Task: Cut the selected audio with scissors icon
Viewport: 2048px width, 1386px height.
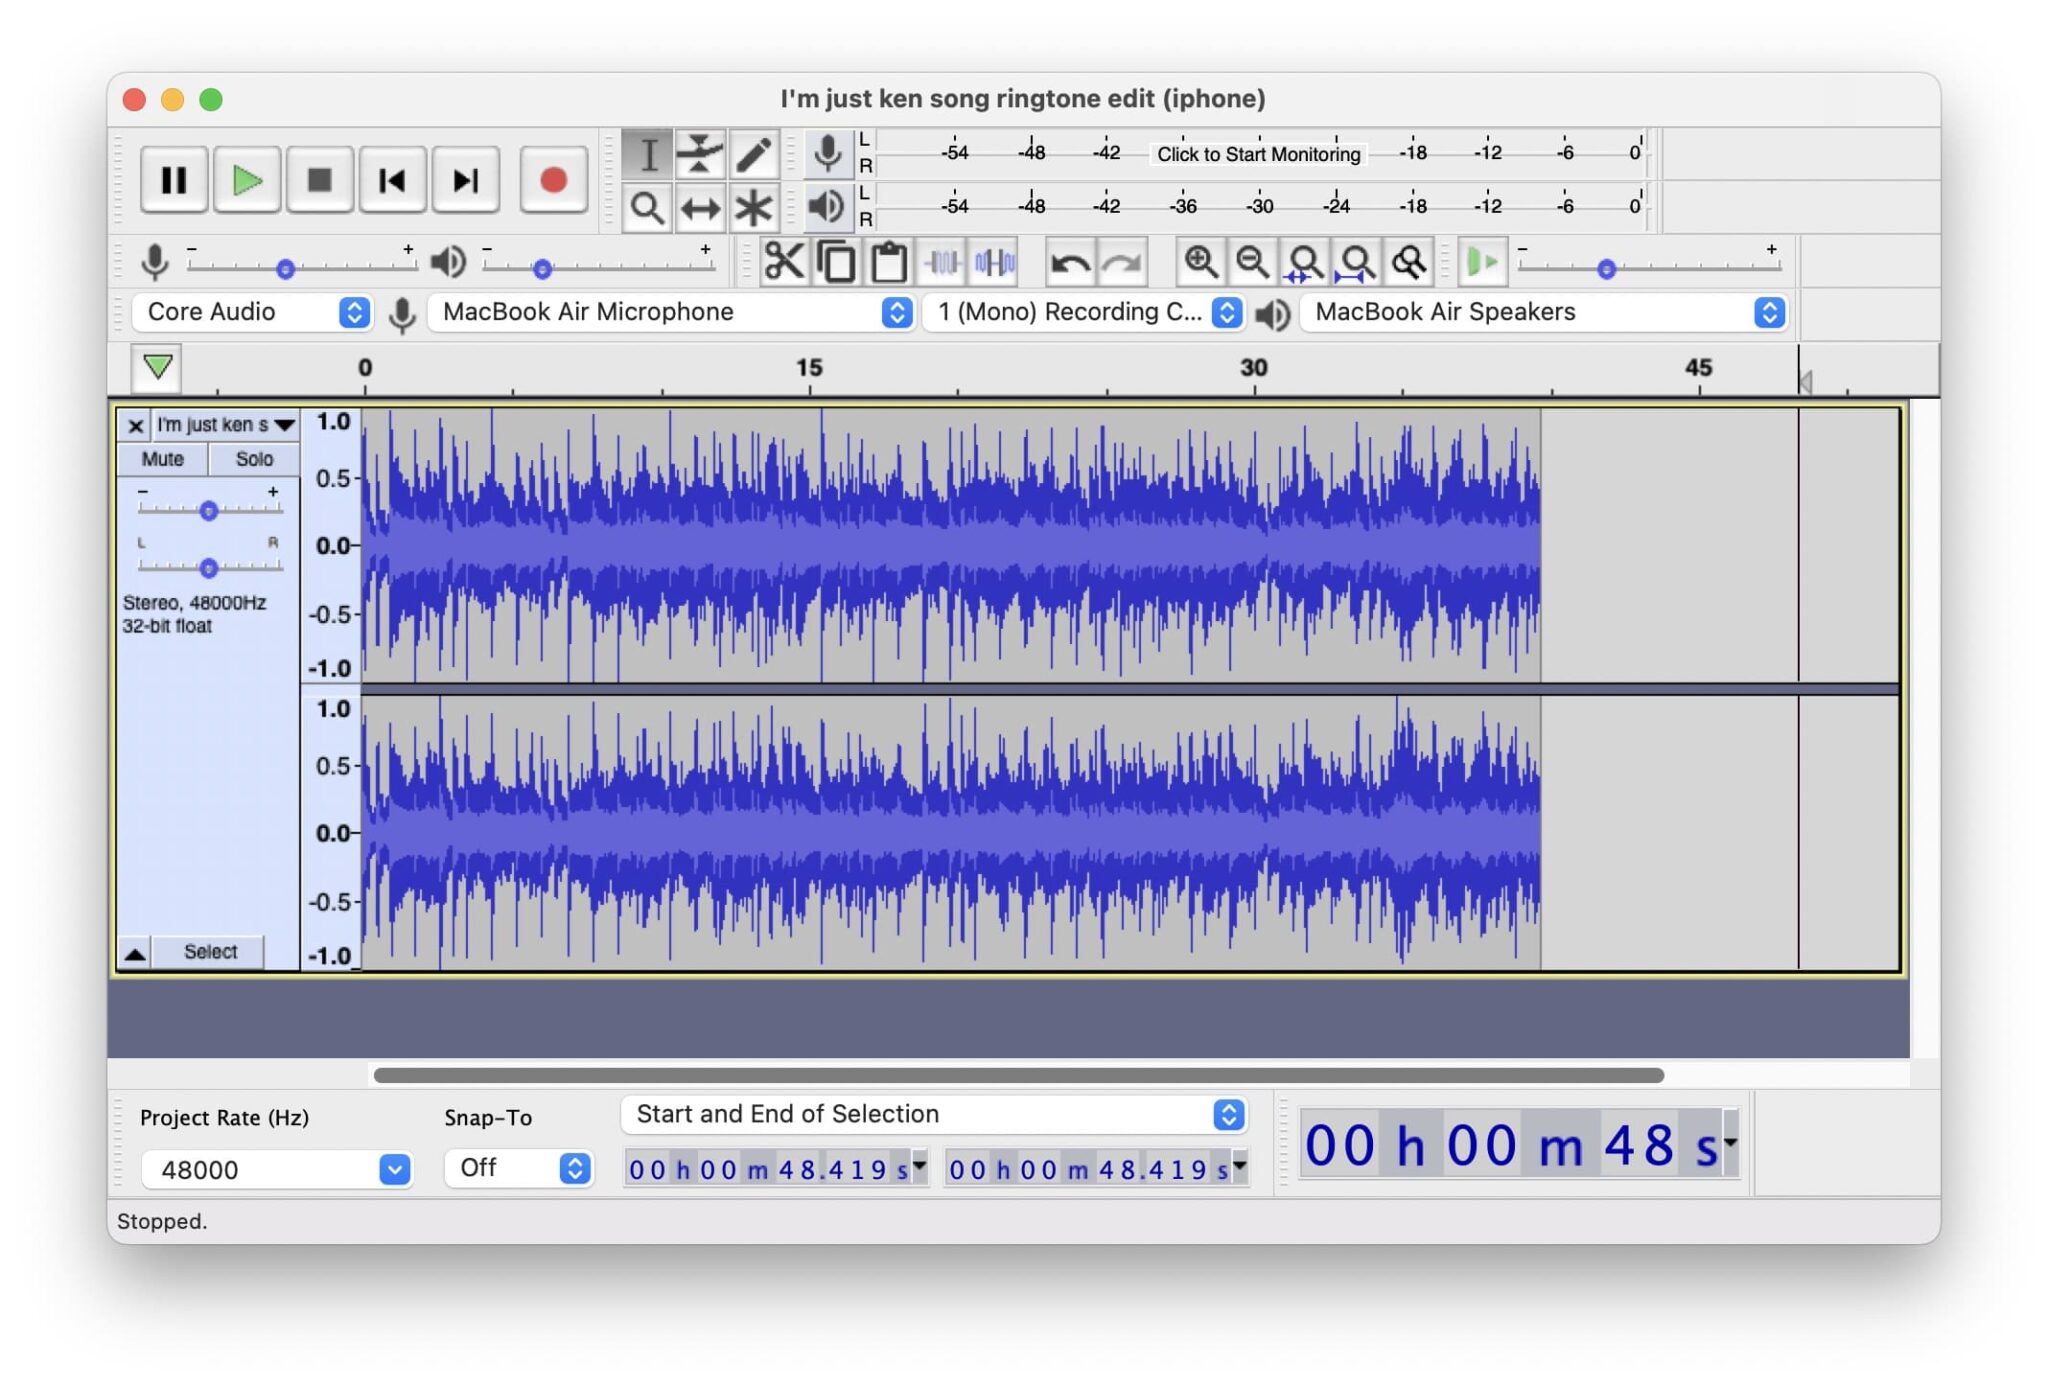Action: click(x=787, y=261)
